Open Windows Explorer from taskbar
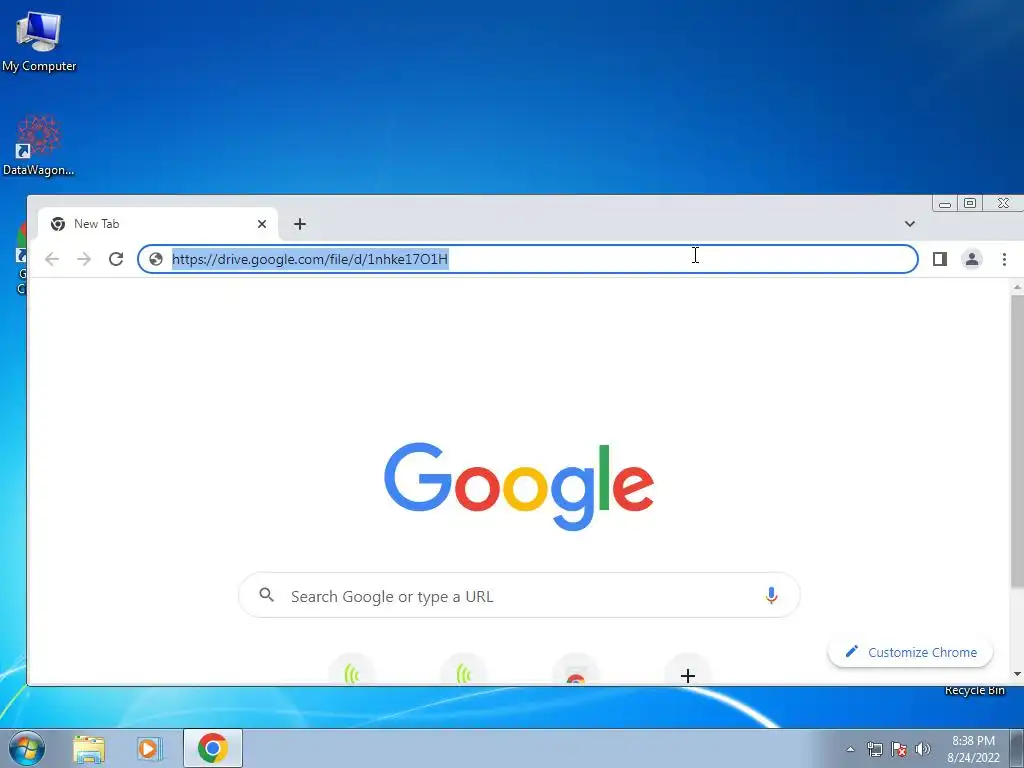This screenshot has width=1024, height=768. point(89,749)
